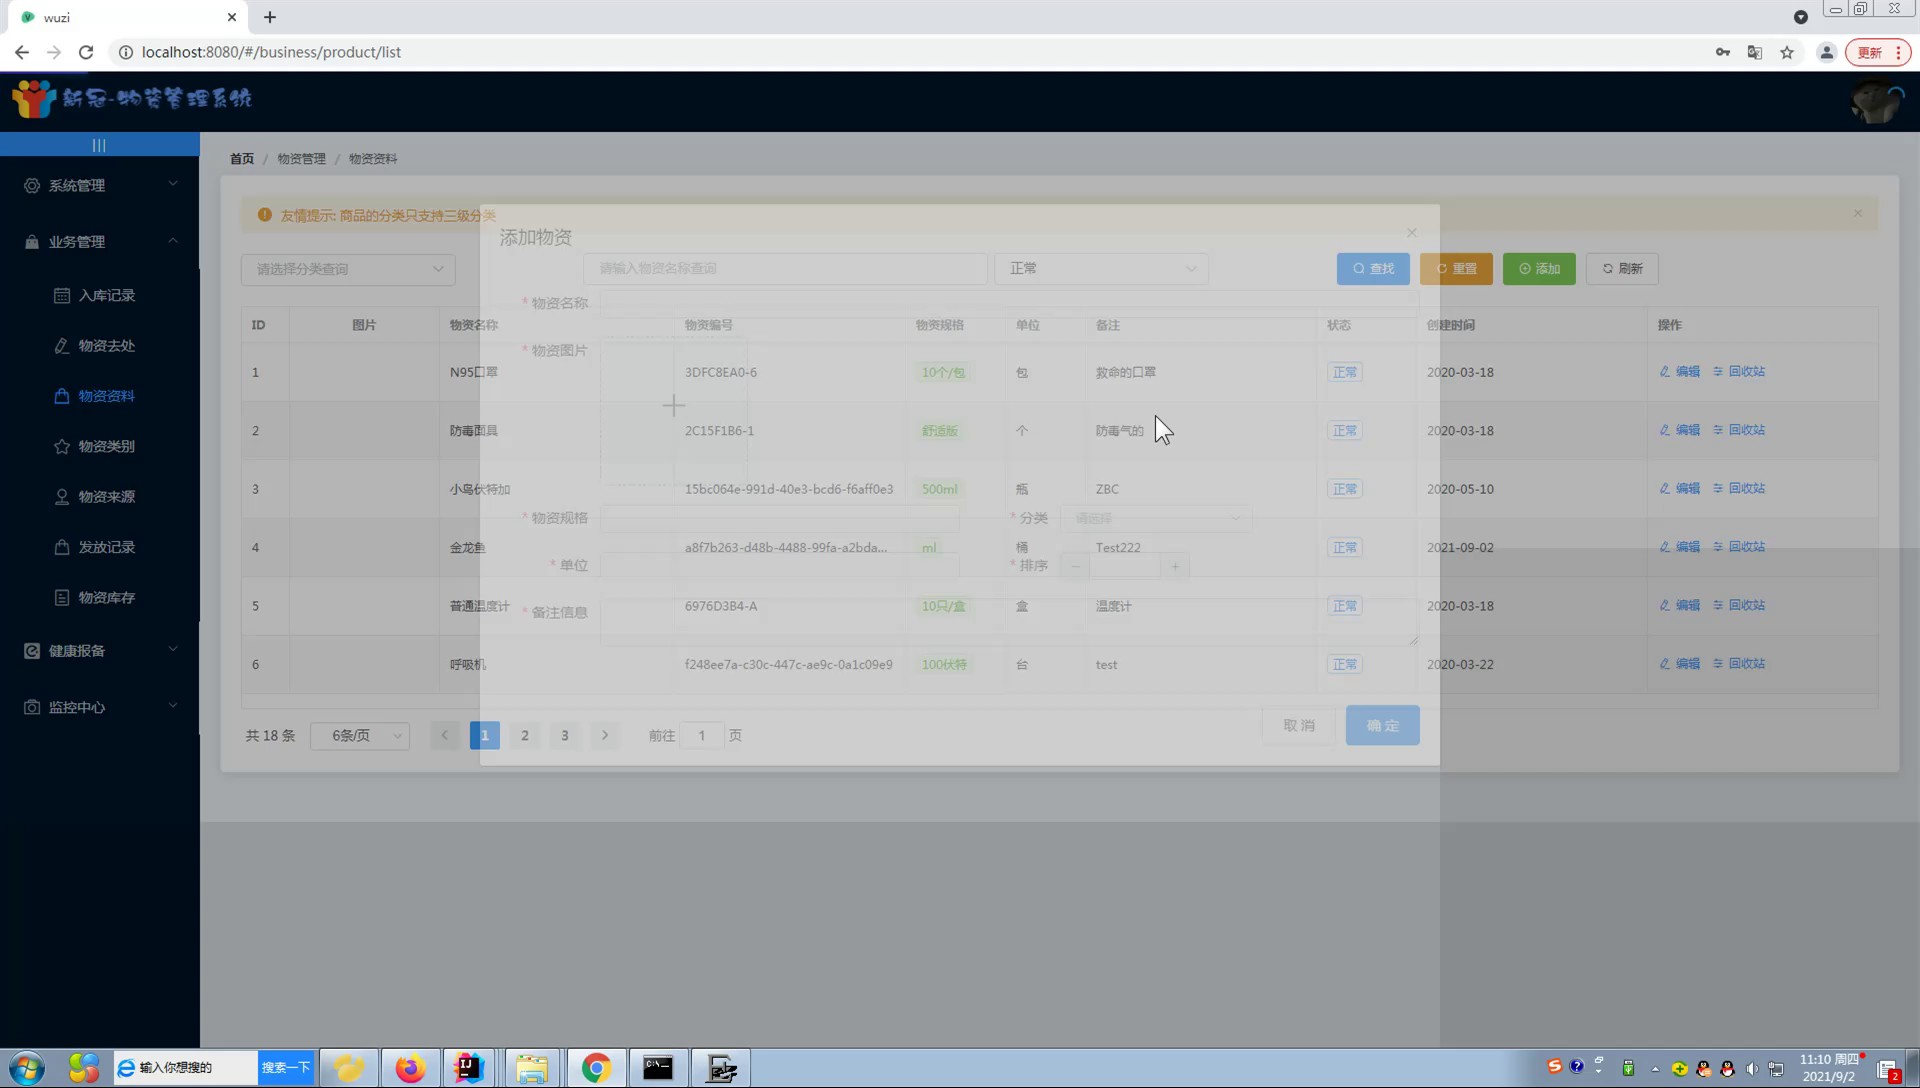Open 入库记录 in the sidebar
This screenshot has width=1920, height=1088.
tap(106, 295)
